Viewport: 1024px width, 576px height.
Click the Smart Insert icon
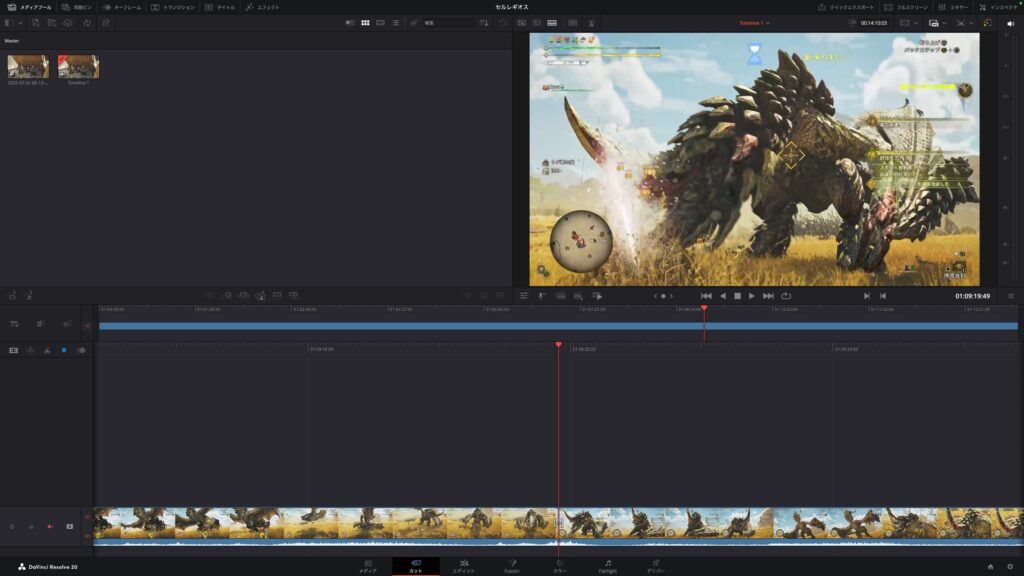[210, 296]
